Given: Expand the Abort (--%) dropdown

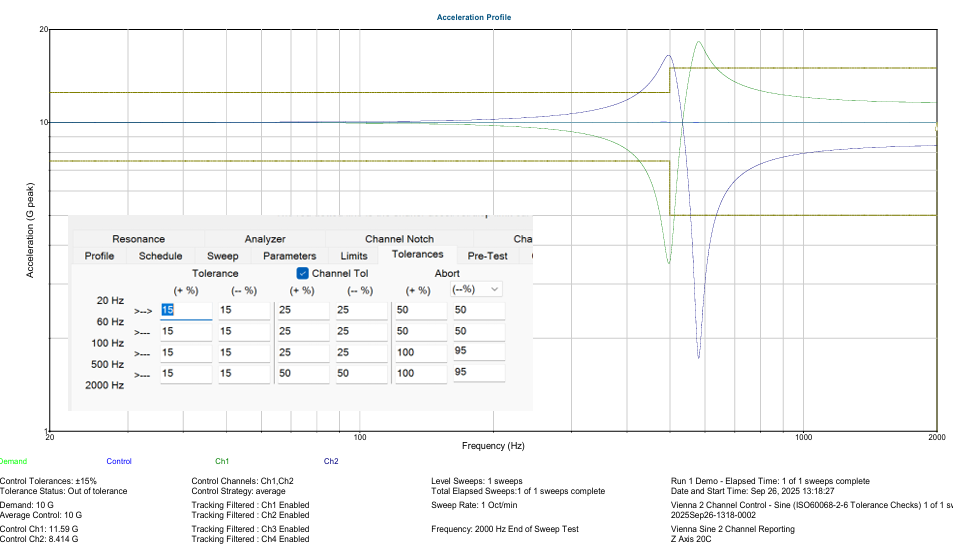Looking at the screenshot, I should click(x=477, y=289).
